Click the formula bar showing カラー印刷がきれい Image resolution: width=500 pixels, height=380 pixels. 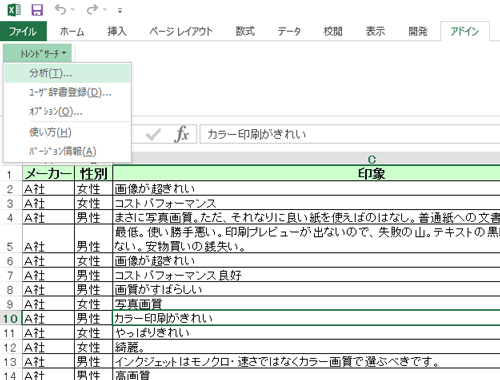[x=350, y=134]
